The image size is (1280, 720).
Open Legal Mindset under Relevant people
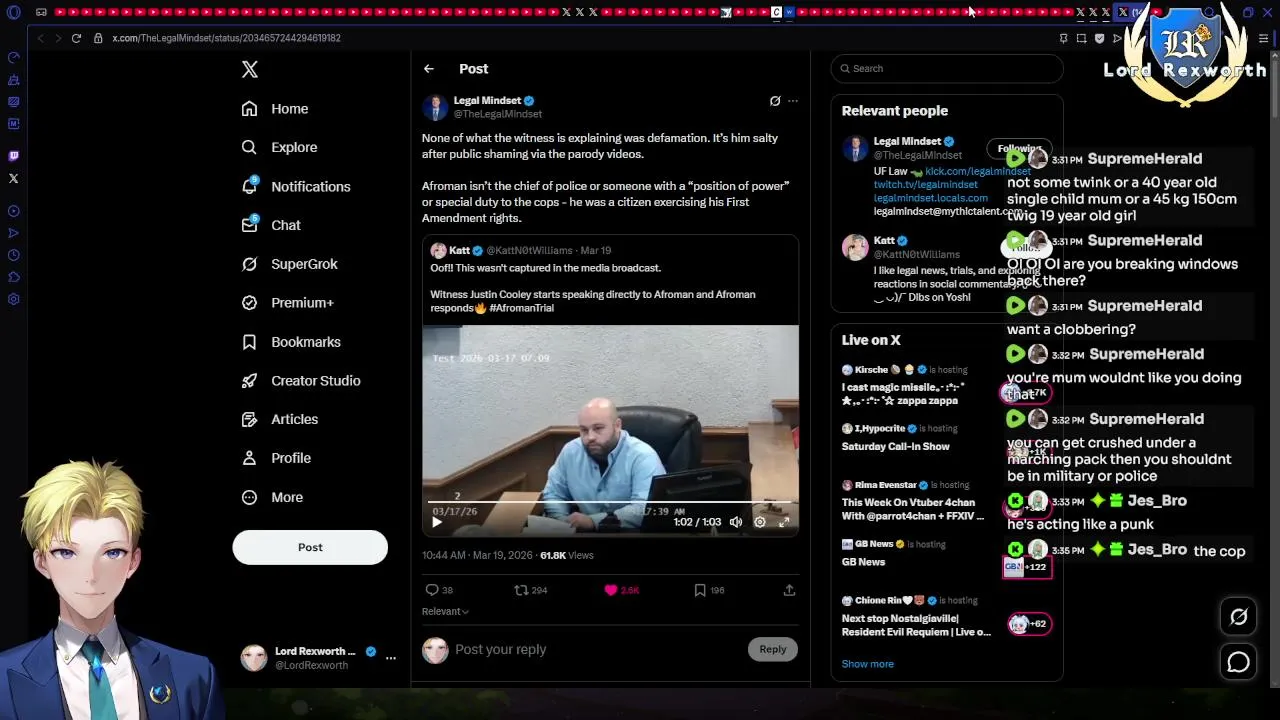[x=907, y=141]
